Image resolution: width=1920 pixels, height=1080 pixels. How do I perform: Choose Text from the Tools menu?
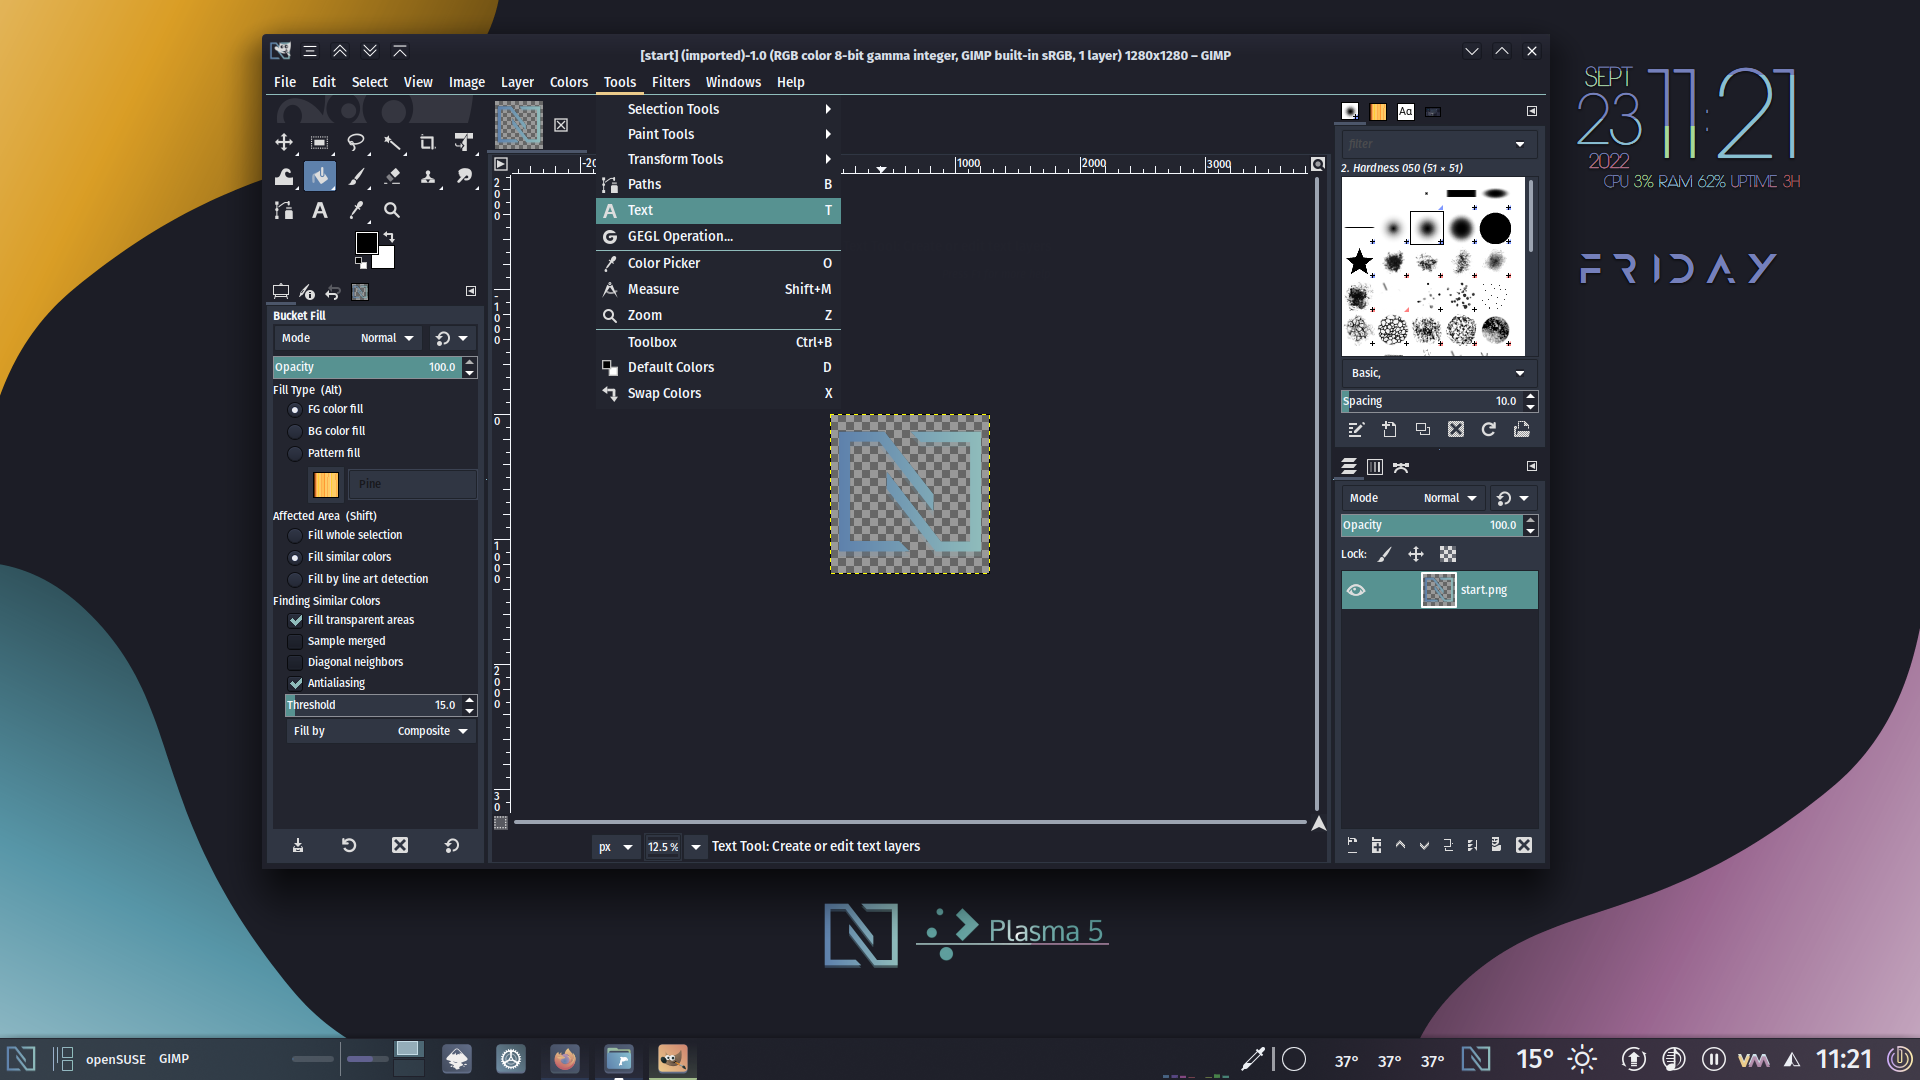[718, 210]
